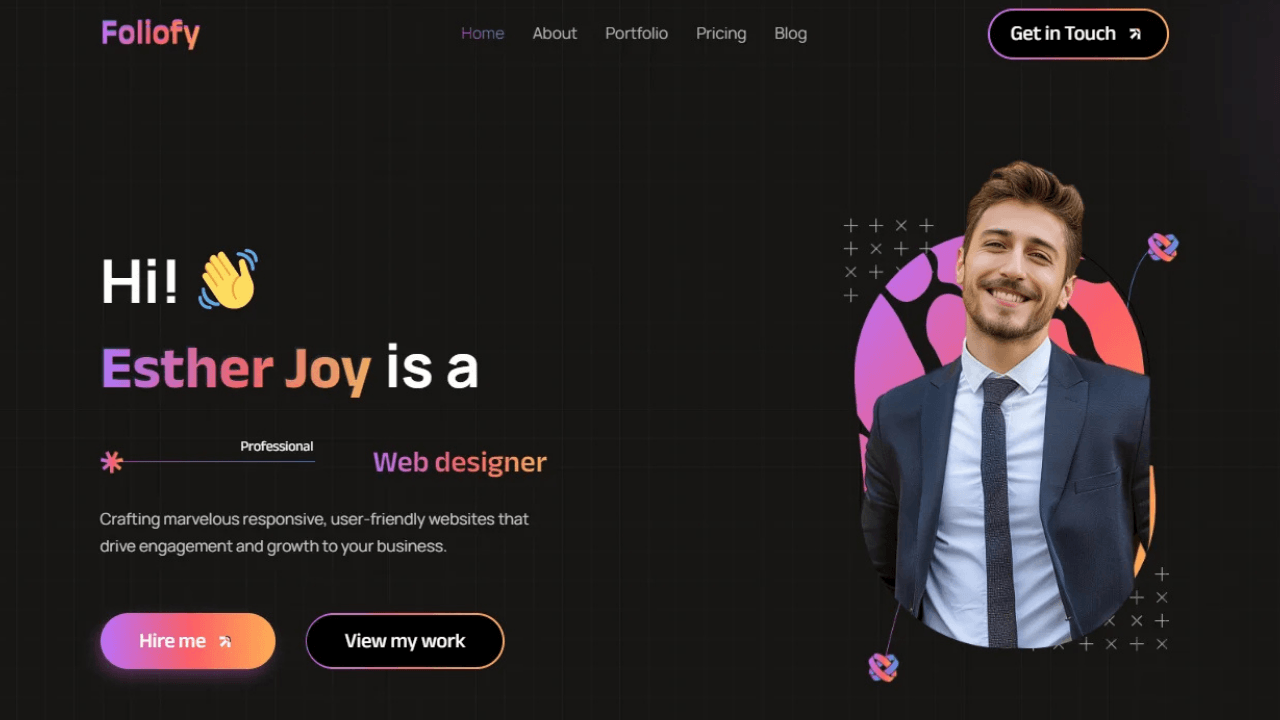This screenshot has width=1280, height=720.
Task: Click the waving hand emoji
Action: pyautogui.click(x=228, y=279)
